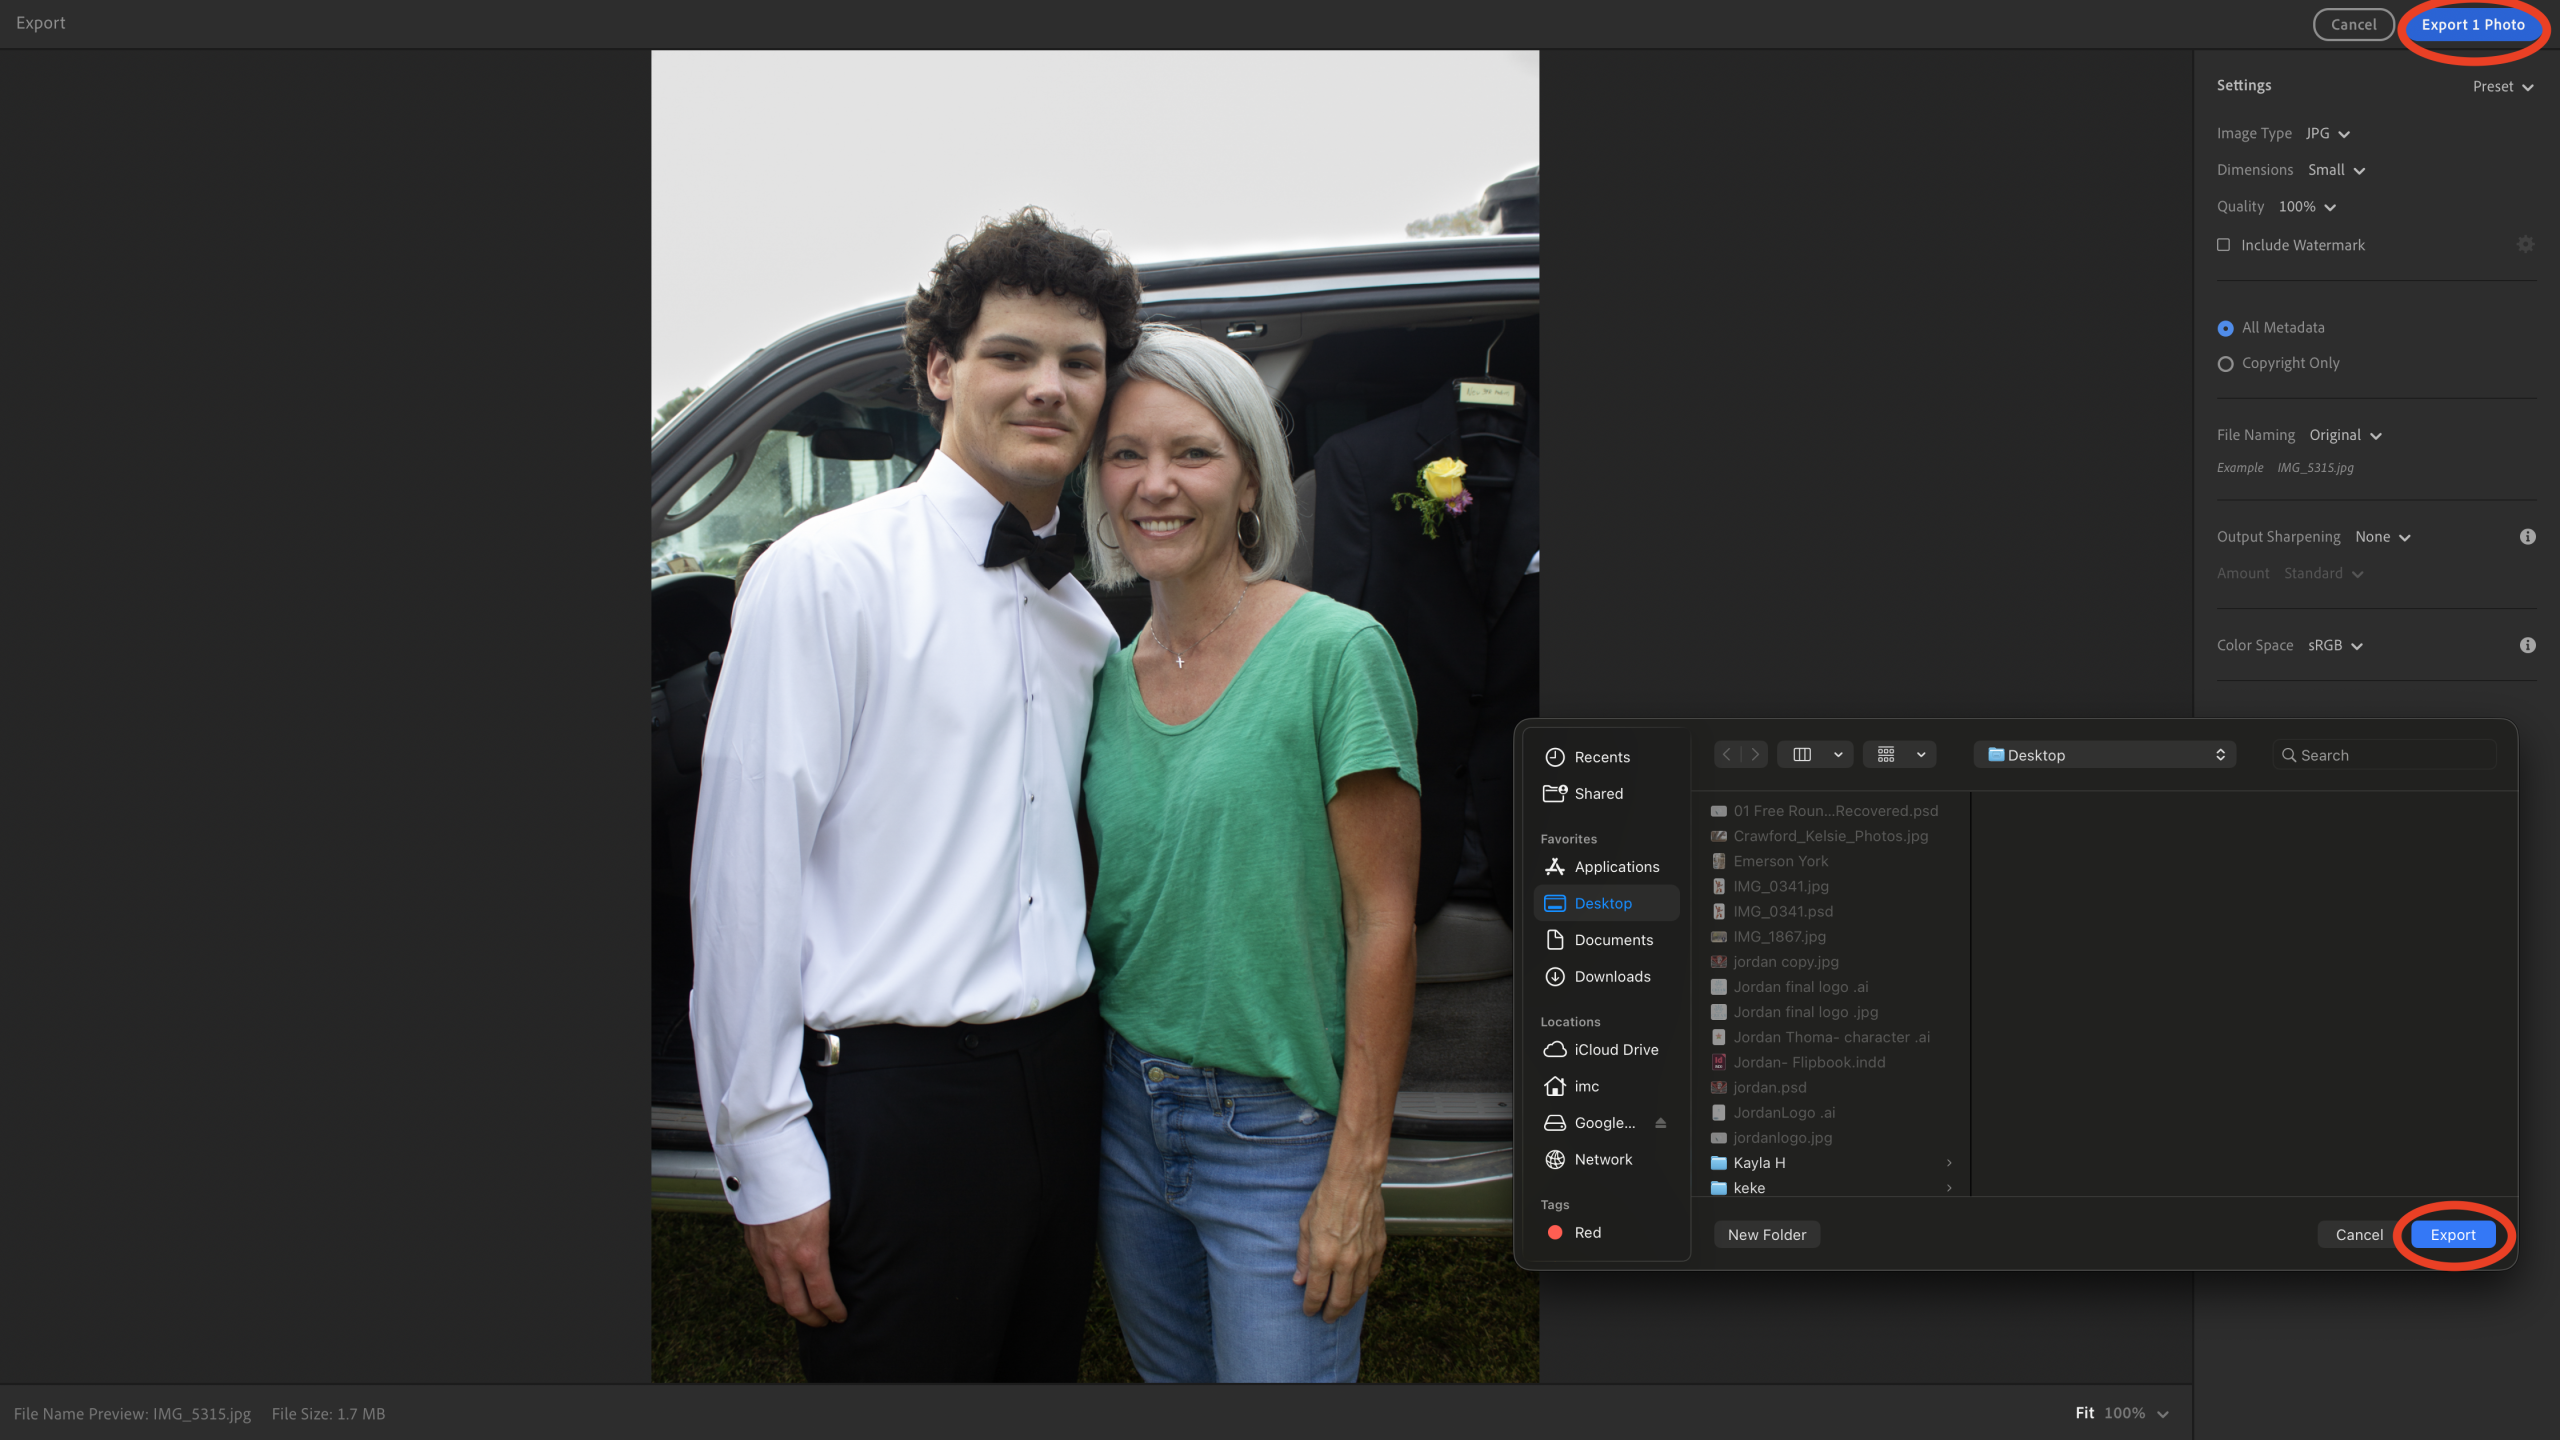This screenshot has height=1440, width=2560.
Task: Enable the Include Watermark checkbox
Action: [2223, 245]
